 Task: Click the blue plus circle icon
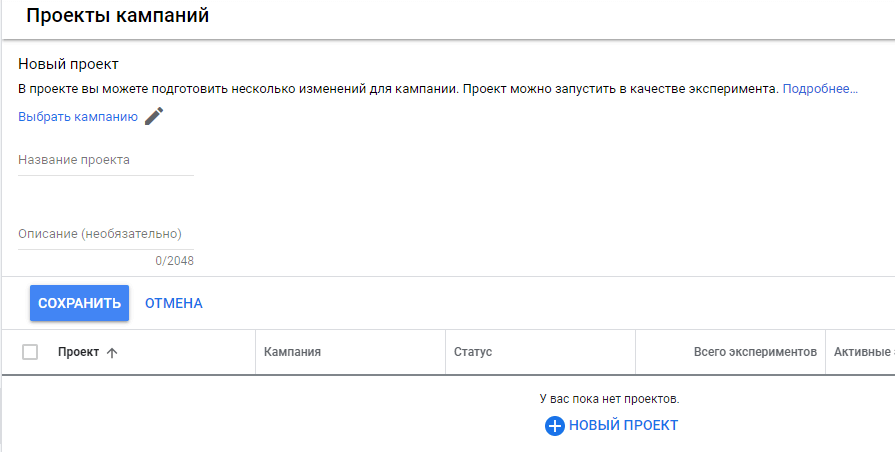555,426
